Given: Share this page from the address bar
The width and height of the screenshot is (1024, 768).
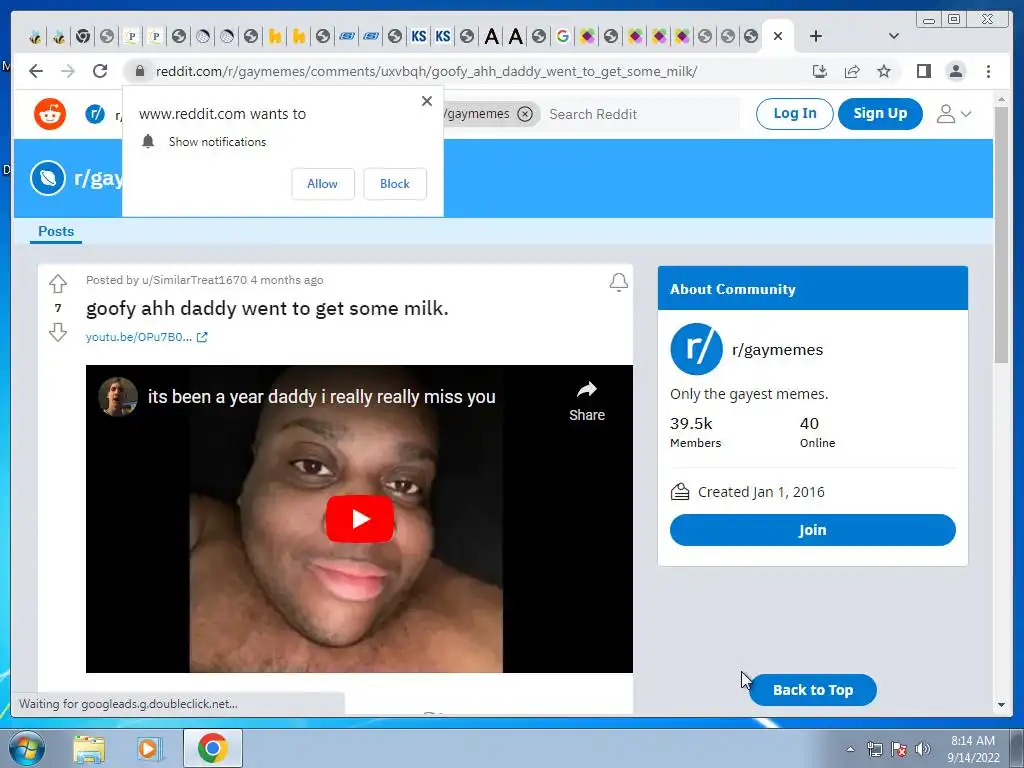Looking at the screenshot, I should 852,71.
